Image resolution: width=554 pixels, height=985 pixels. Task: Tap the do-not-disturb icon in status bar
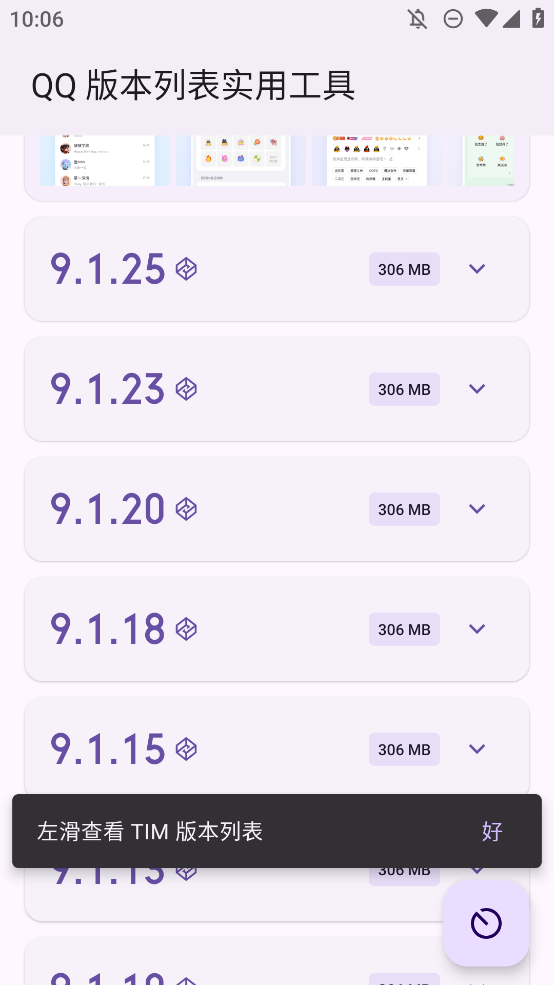pos(453,19)
